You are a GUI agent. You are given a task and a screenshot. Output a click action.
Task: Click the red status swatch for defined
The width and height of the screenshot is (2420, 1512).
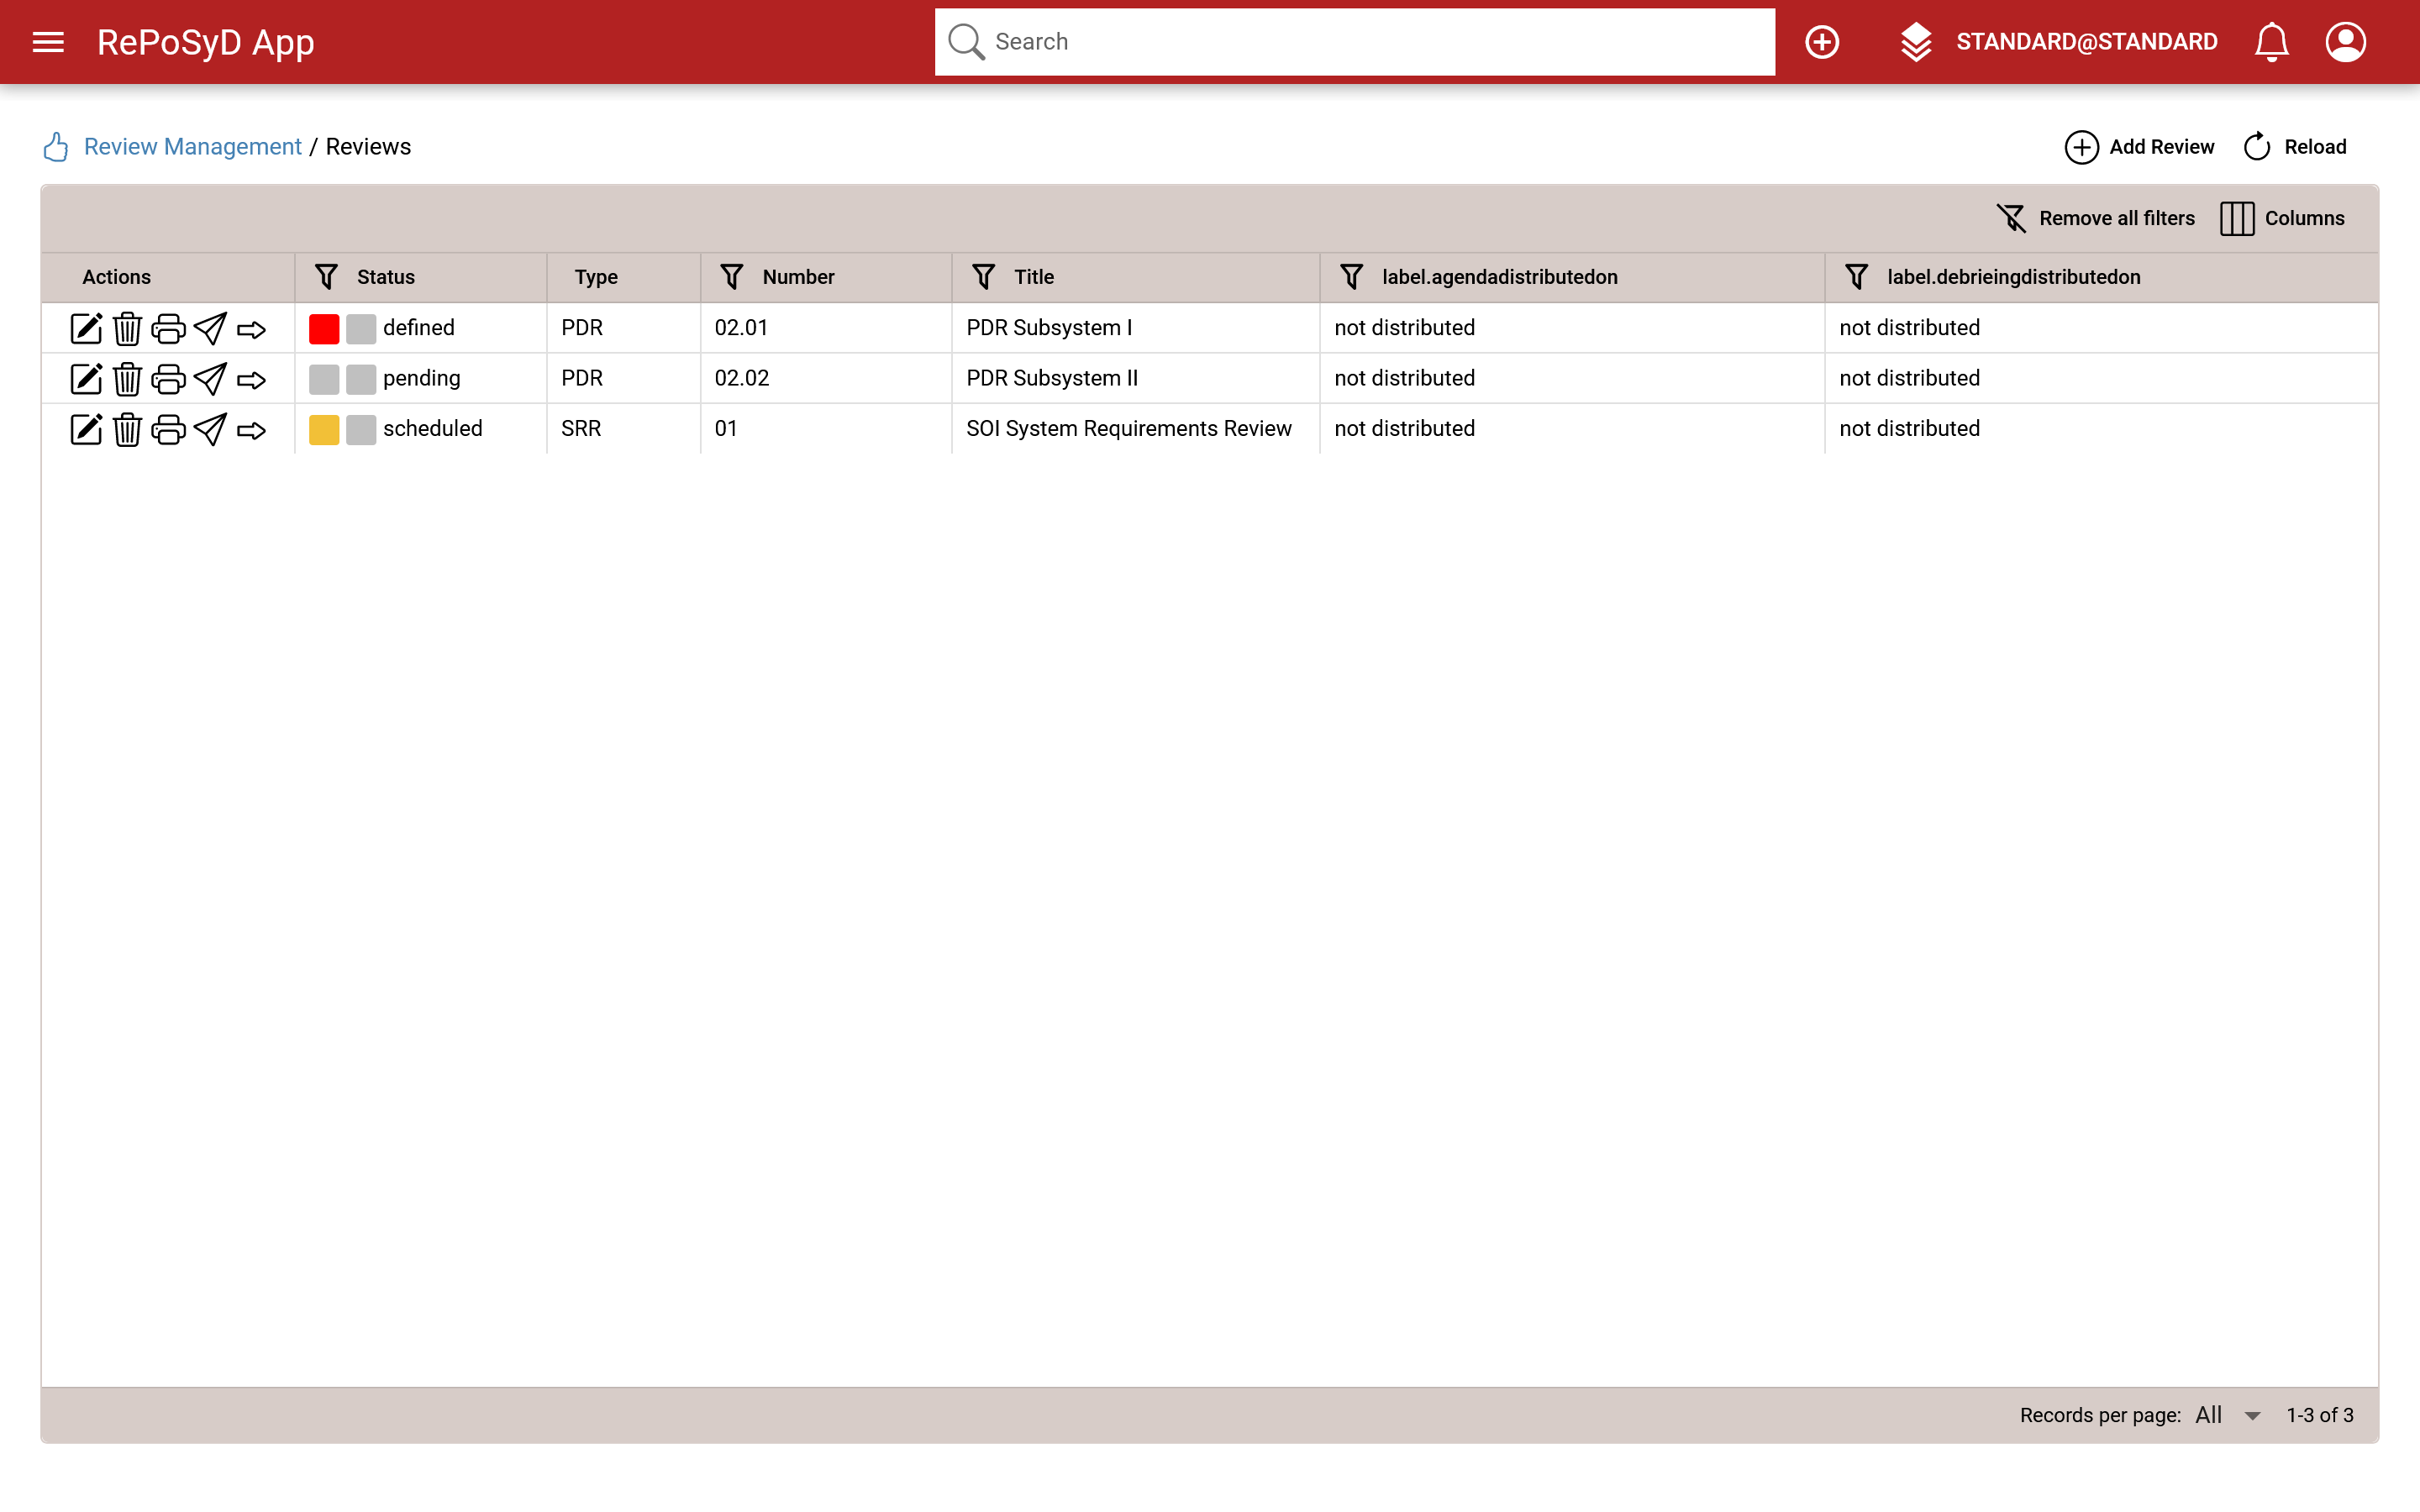point(324,328)
